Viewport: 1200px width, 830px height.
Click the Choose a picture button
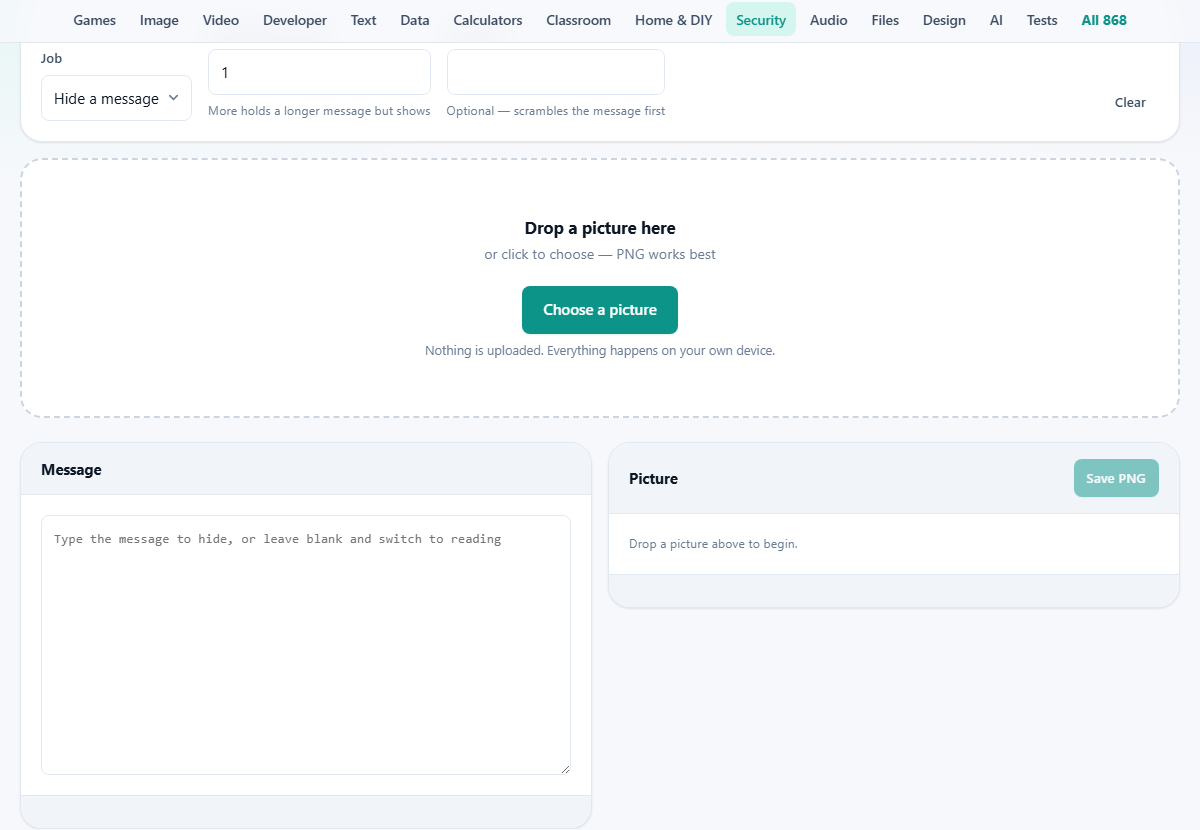tap(600, 310)
